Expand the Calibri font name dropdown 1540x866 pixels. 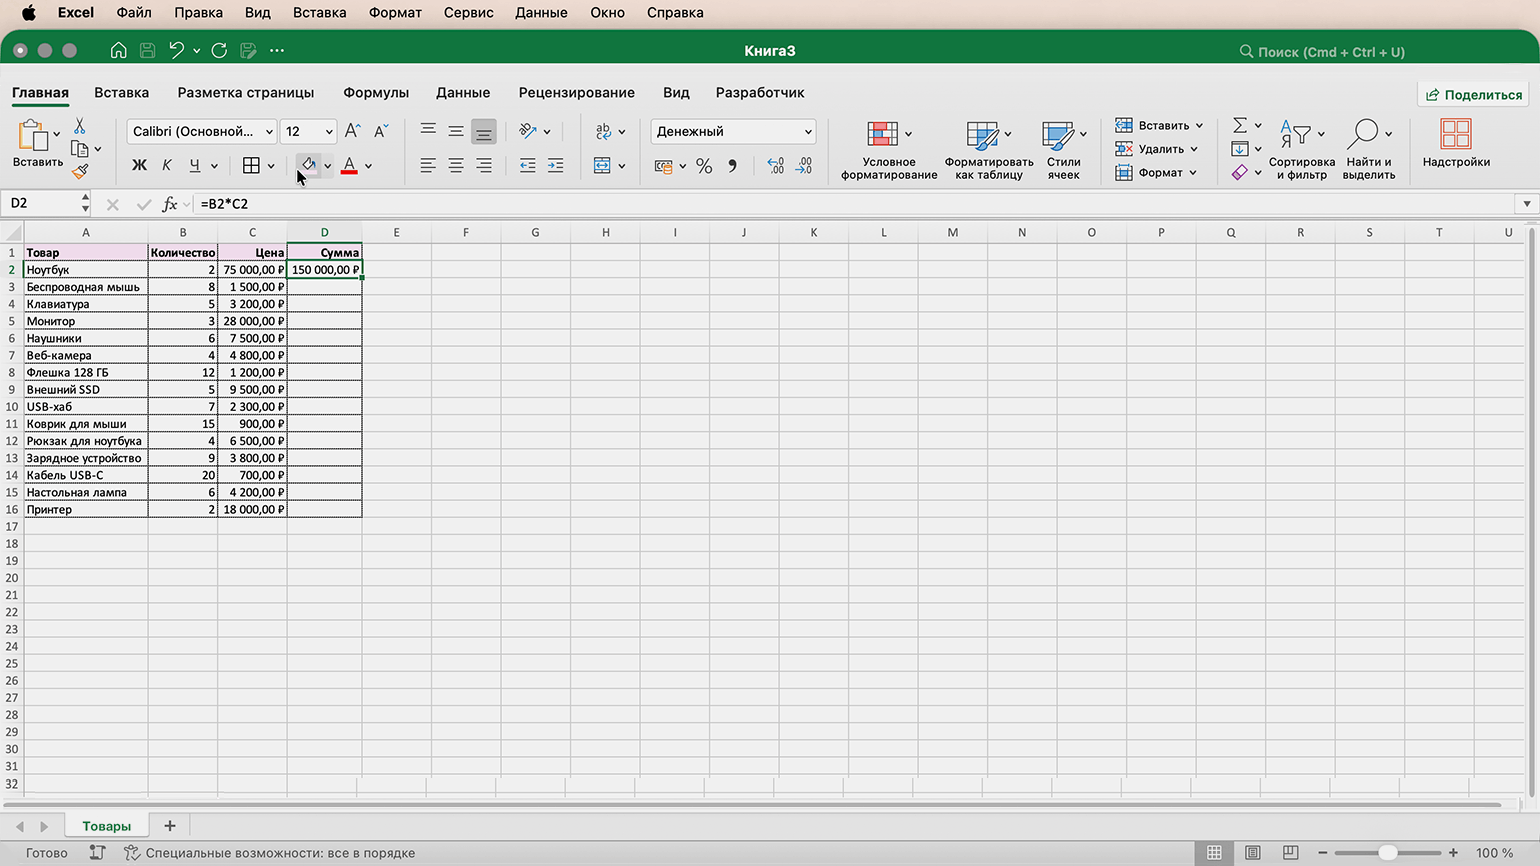pos(269,132)
